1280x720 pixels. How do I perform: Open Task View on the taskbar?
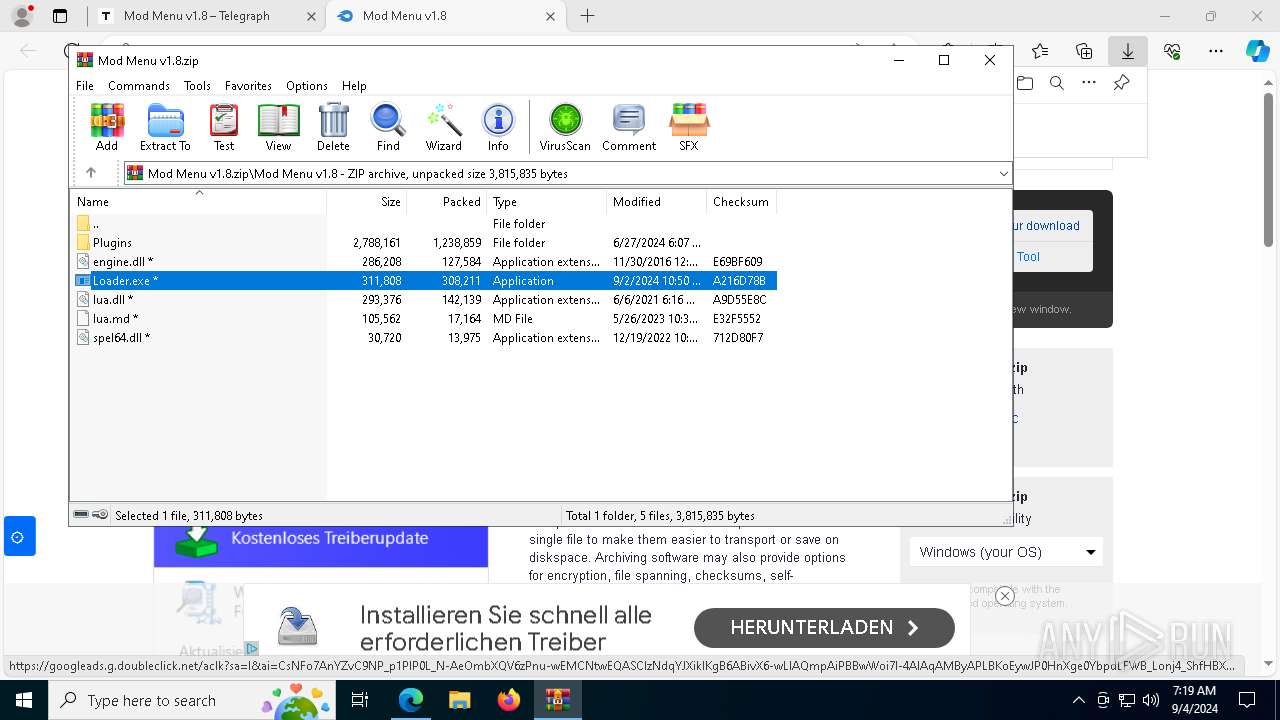click(360, 700)
